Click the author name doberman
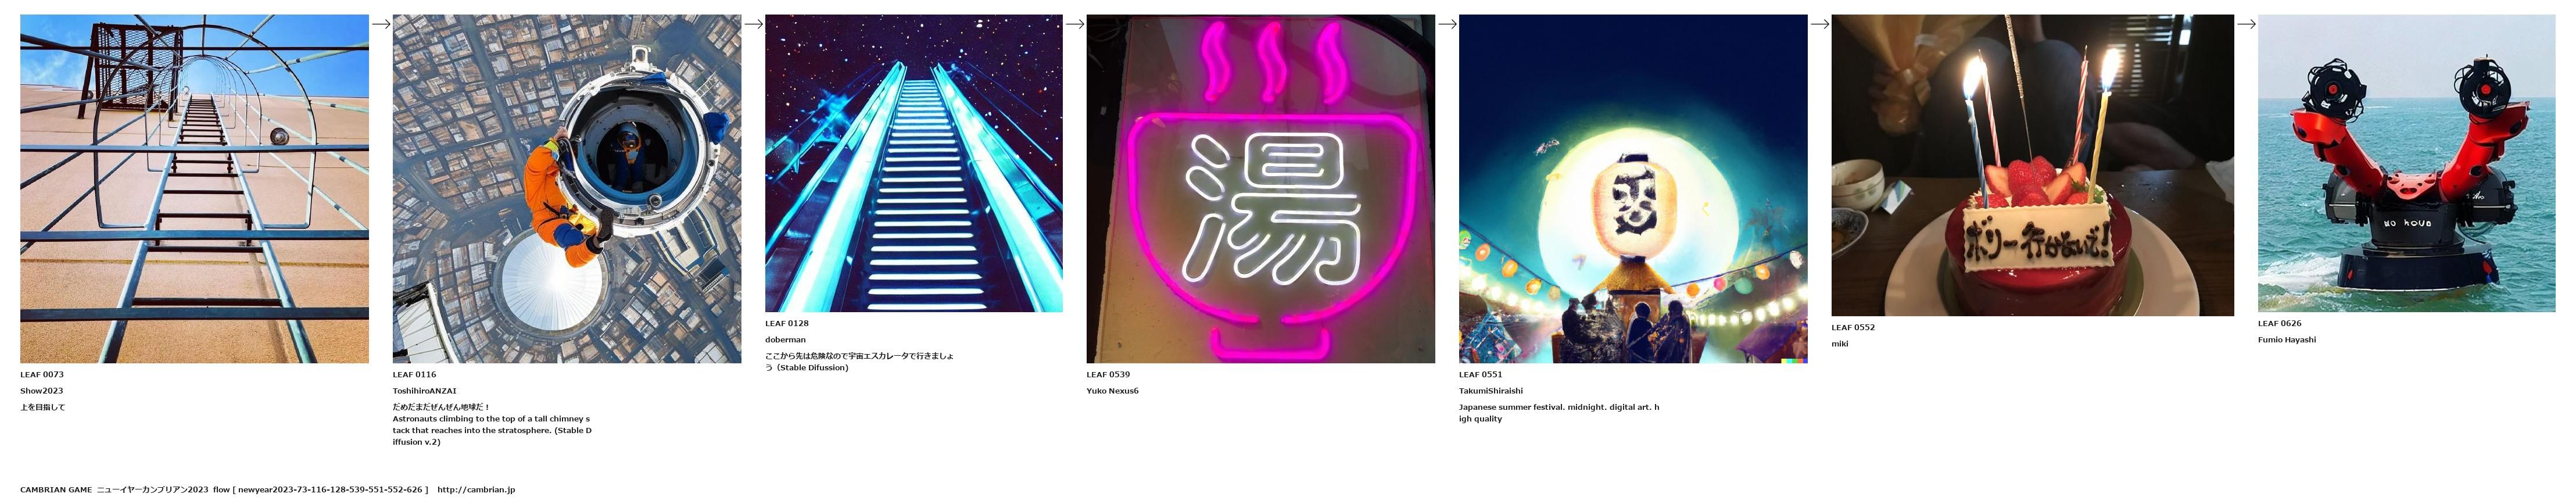 click(x=785, y=340)
